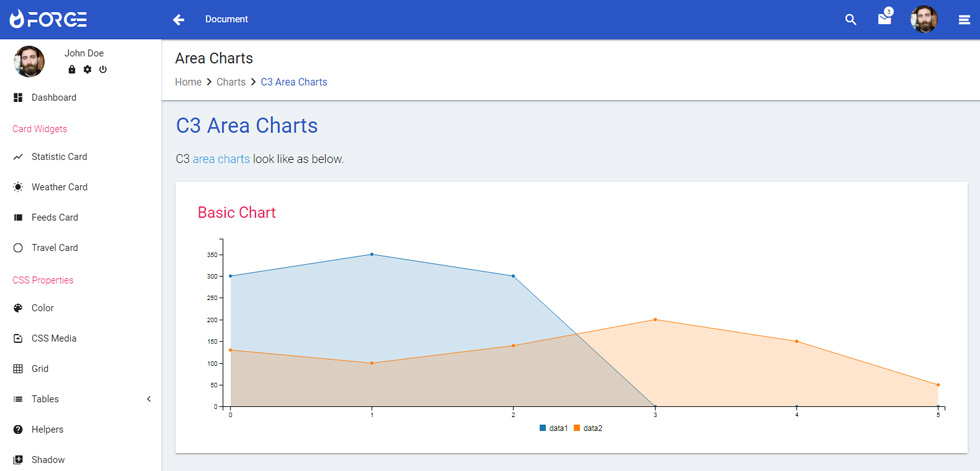This screenshot has width=980, height=471.
Task: Click the Feeds Card icon
Action: click(18, 217)
